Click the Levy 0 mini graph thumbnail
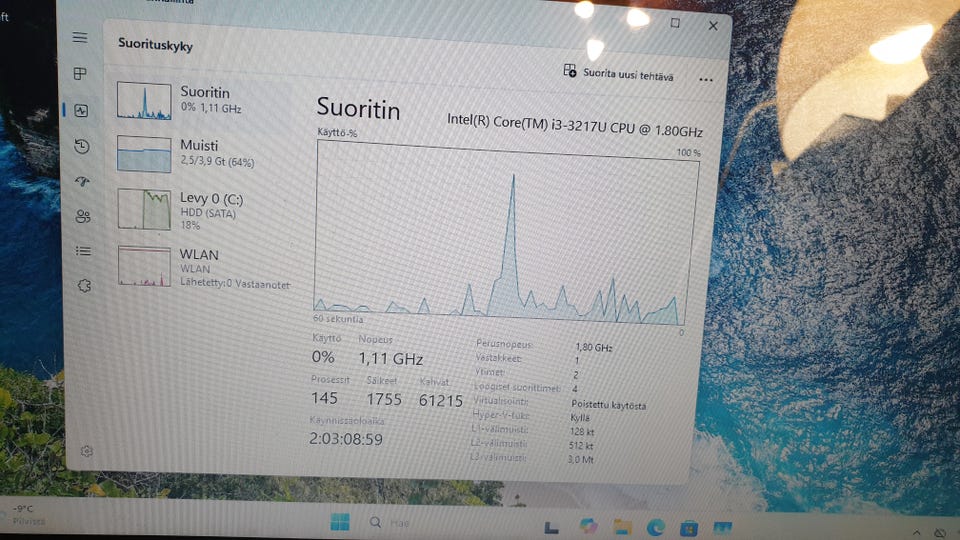Screen dimensions: 960x540 [144, 209]
